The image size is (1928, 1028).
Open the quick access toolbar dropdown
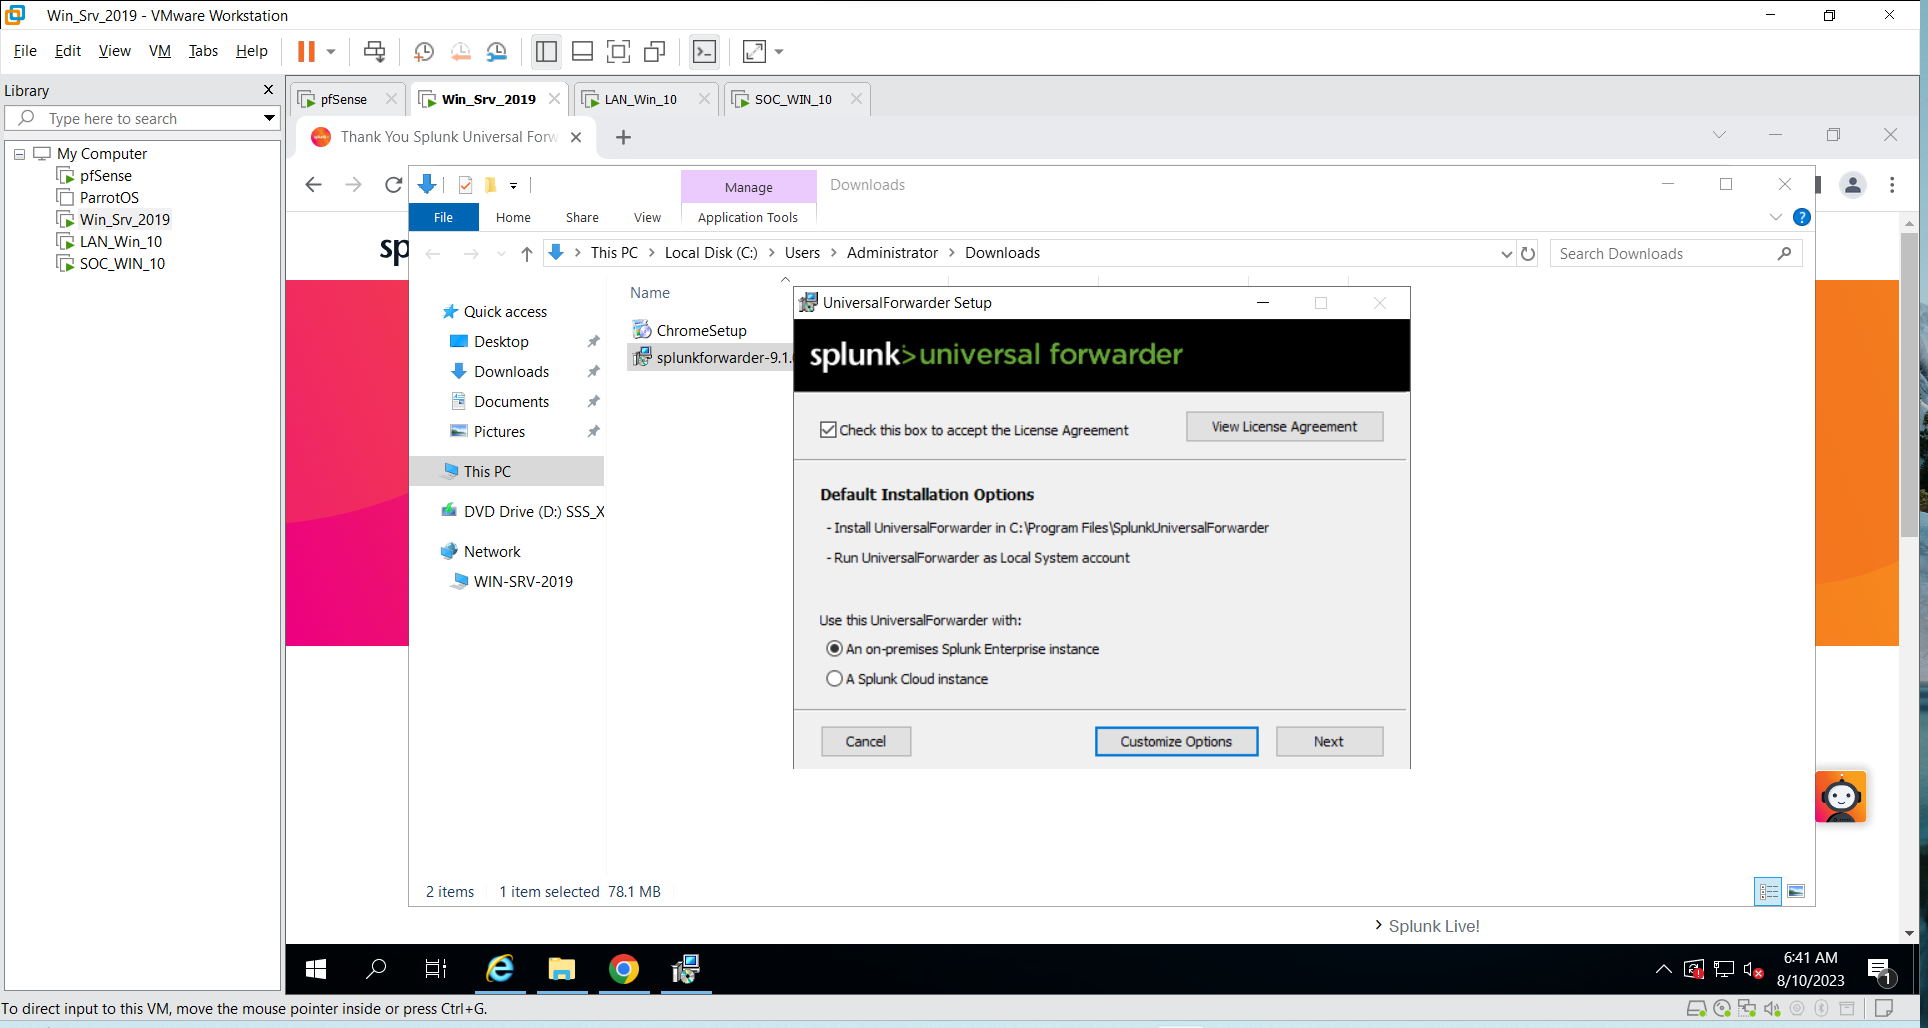513,185
